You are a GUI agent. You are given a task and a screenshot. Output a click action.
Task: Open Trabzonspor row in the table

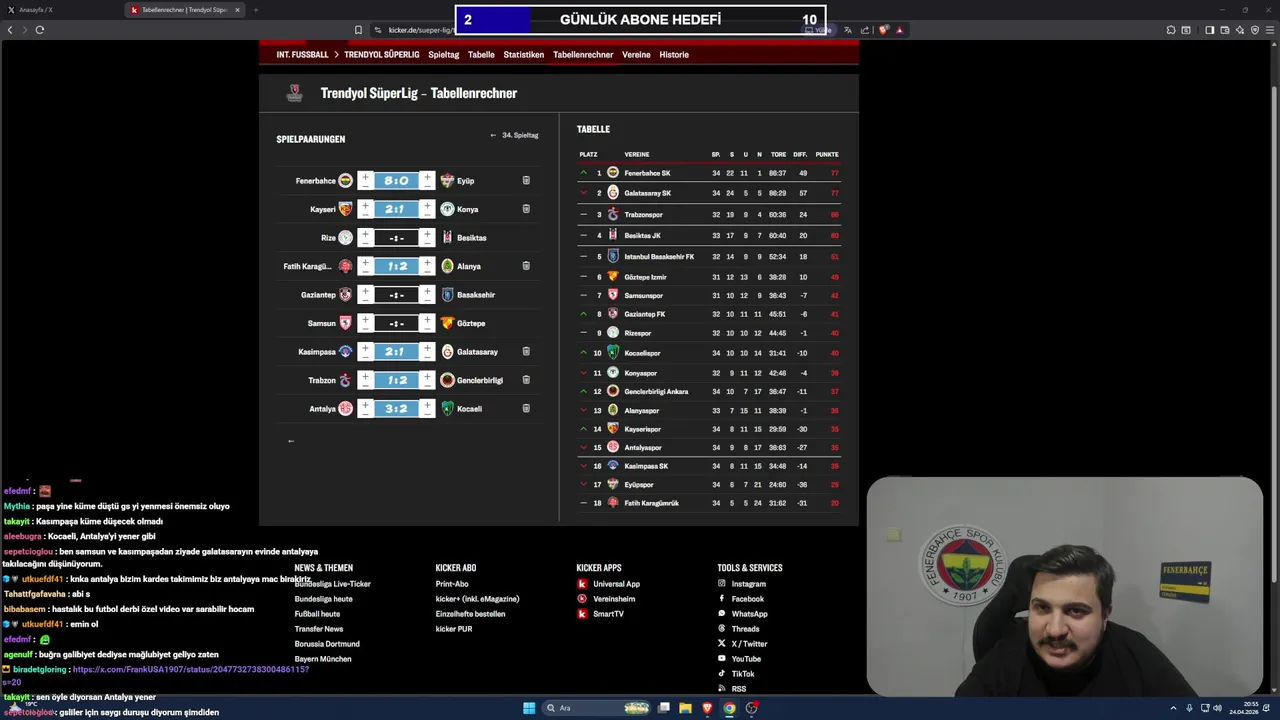click(709, 214)
